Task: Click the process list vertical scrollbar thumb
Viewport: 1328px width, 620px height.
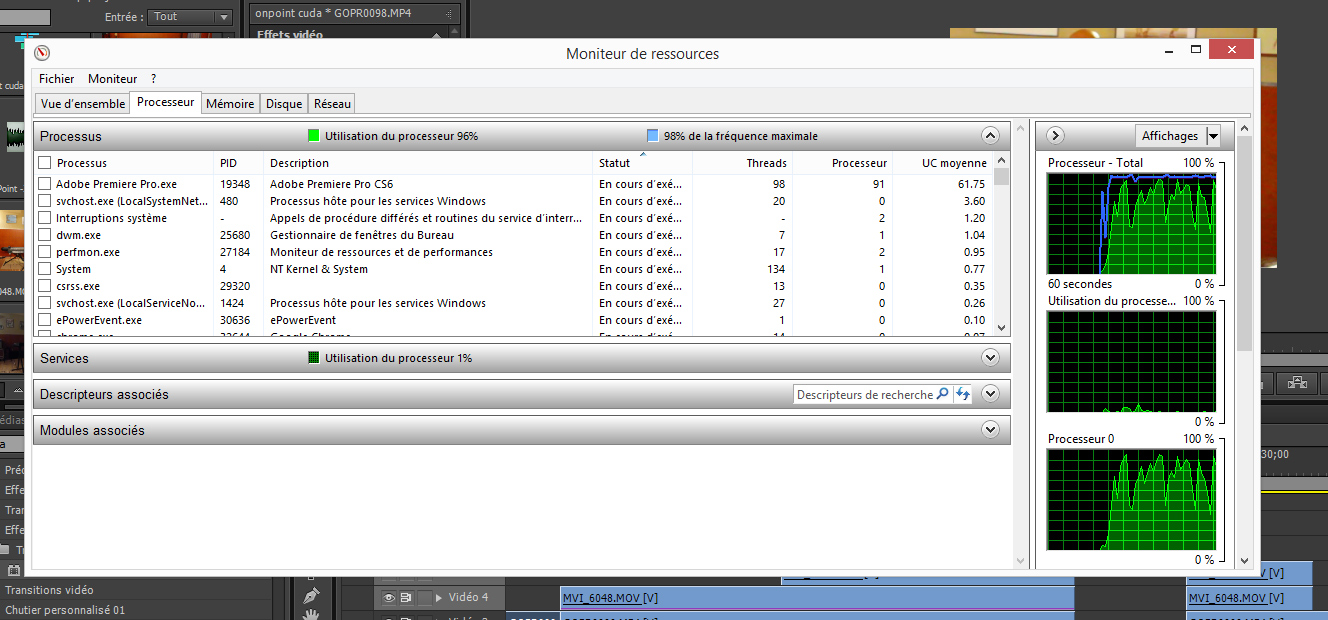Action: [x=1002, y=176]
